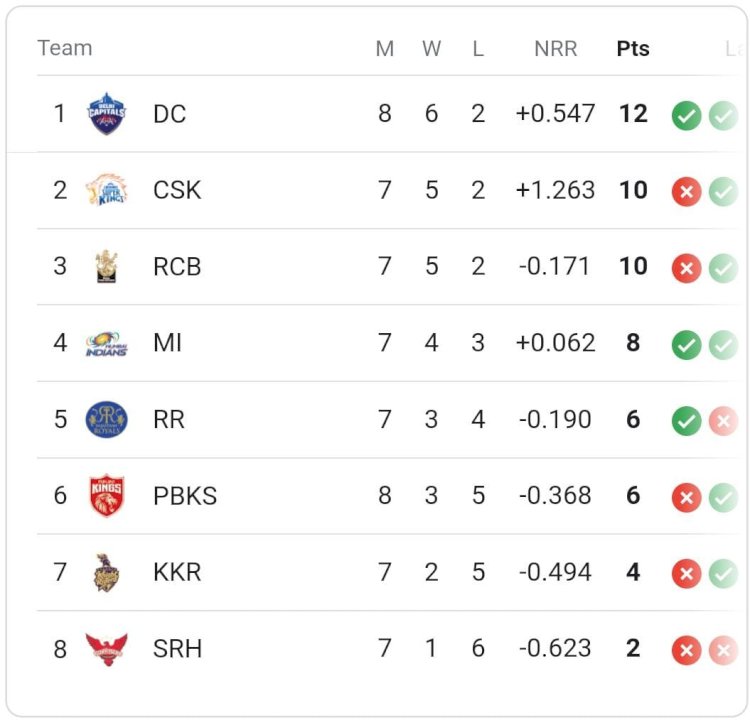The height and width of the screenshot is (720, 750).
Task: Sort table by Pts column
Action: (x=633, y=48)
